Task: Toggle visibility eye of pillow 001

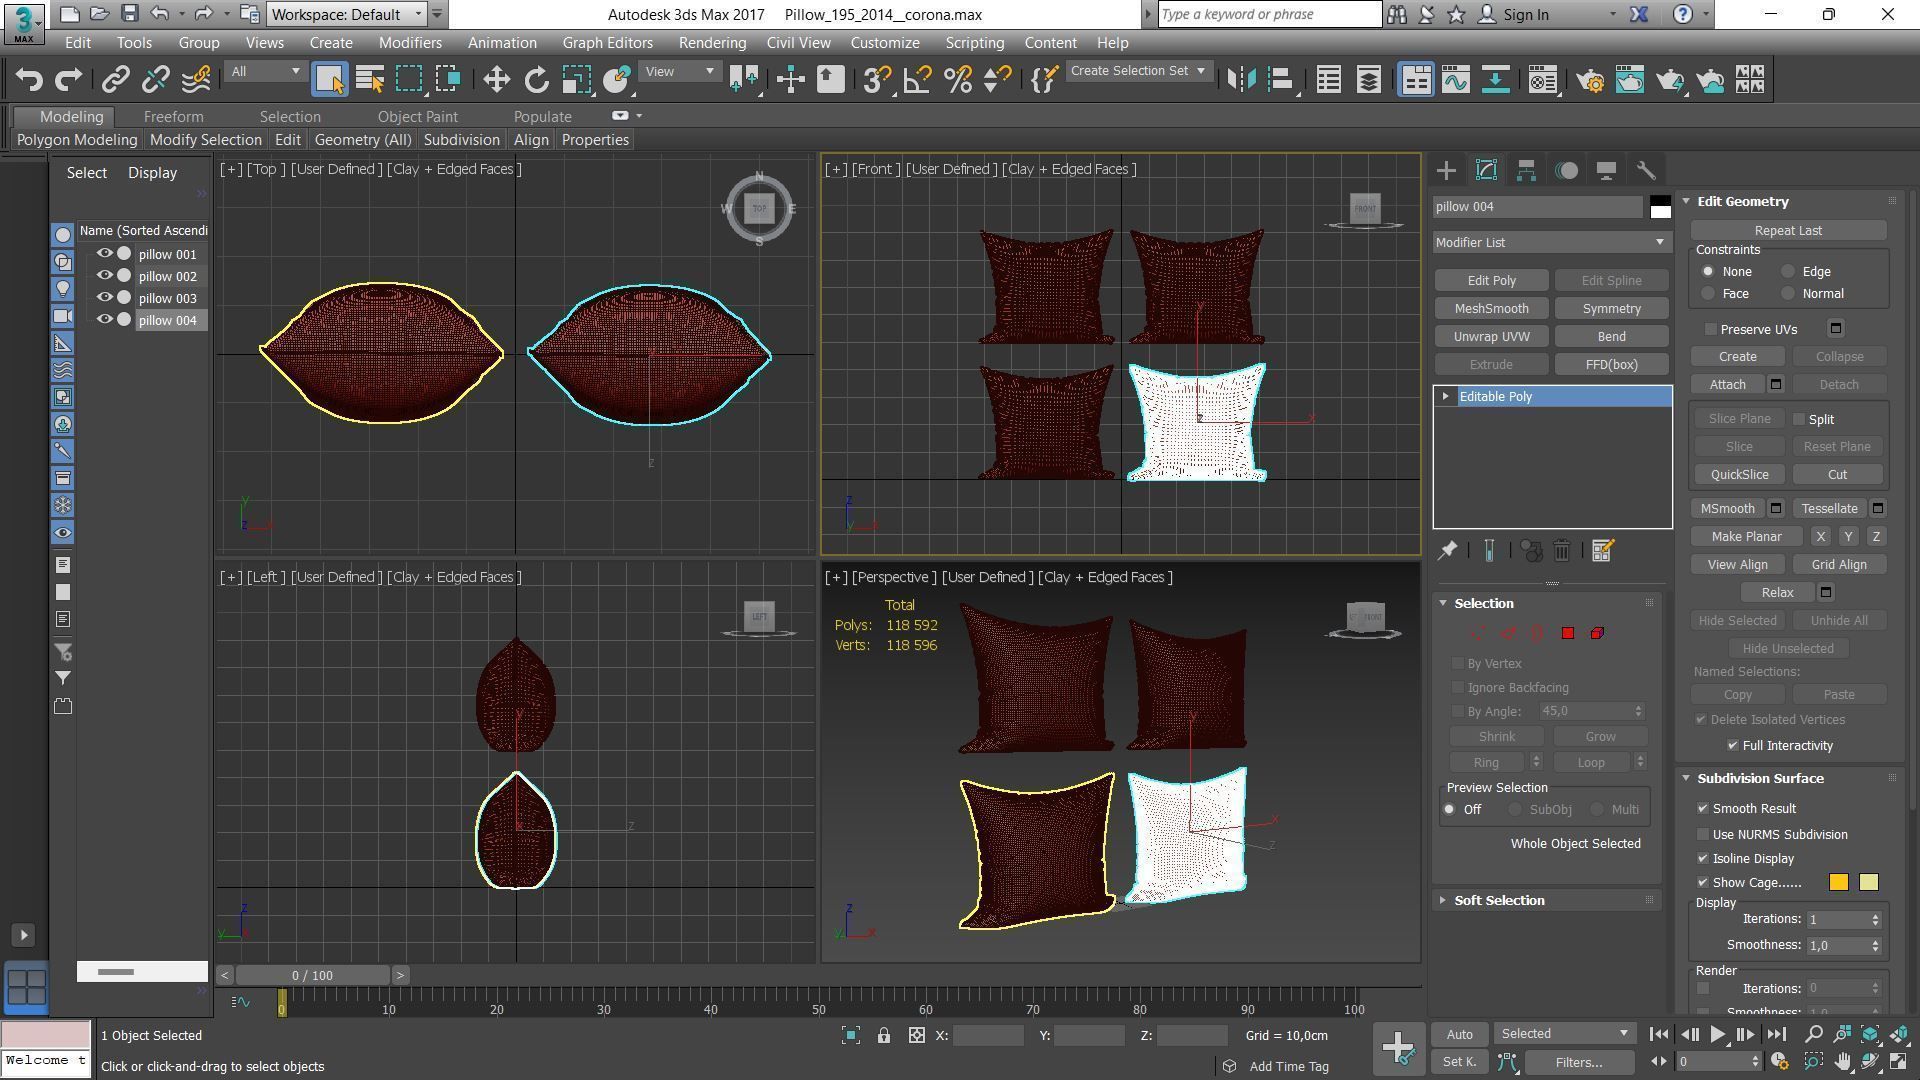Action: [104, 254]
